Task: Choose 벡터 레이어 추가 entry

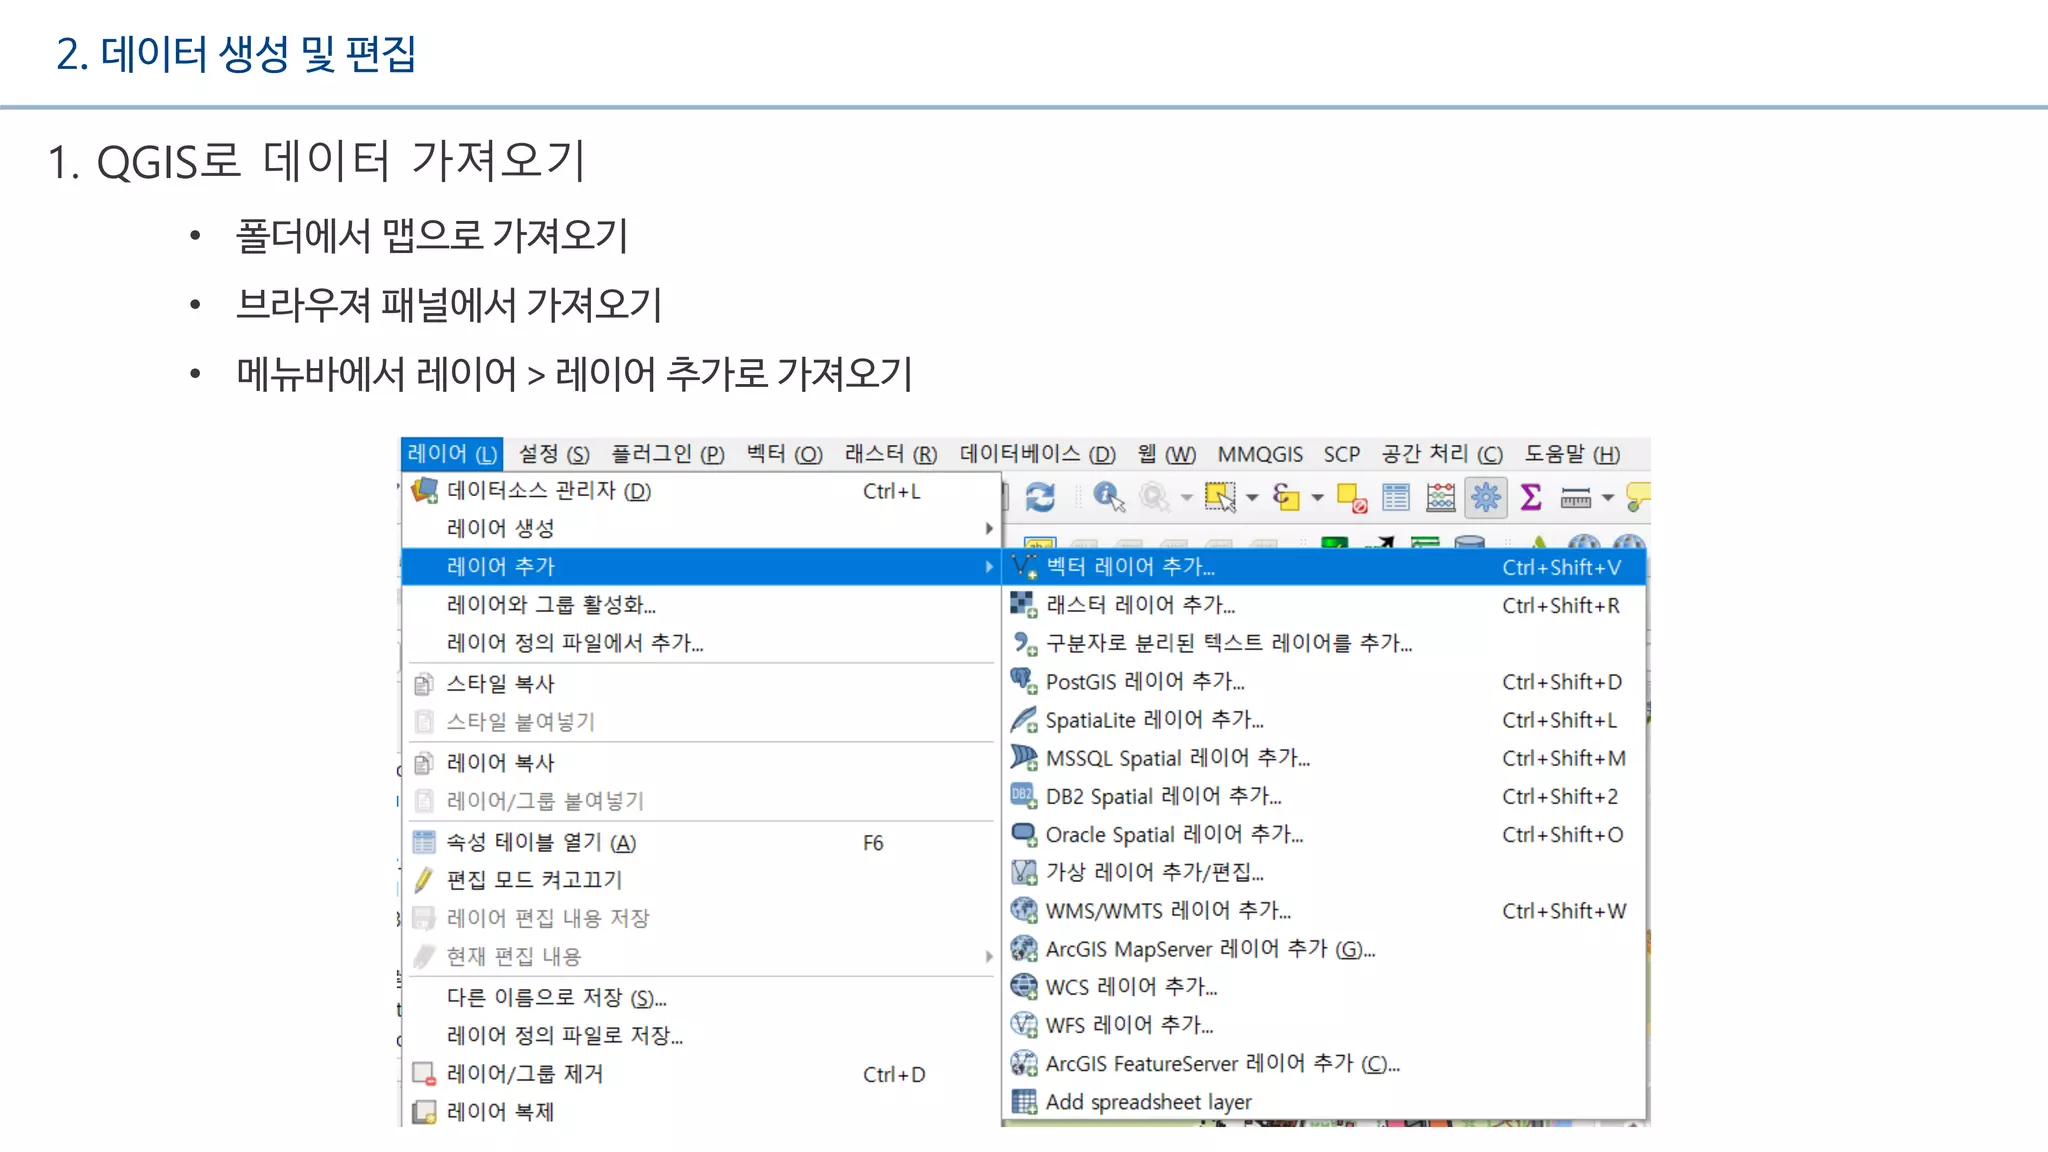Action: click(1130, 567)
